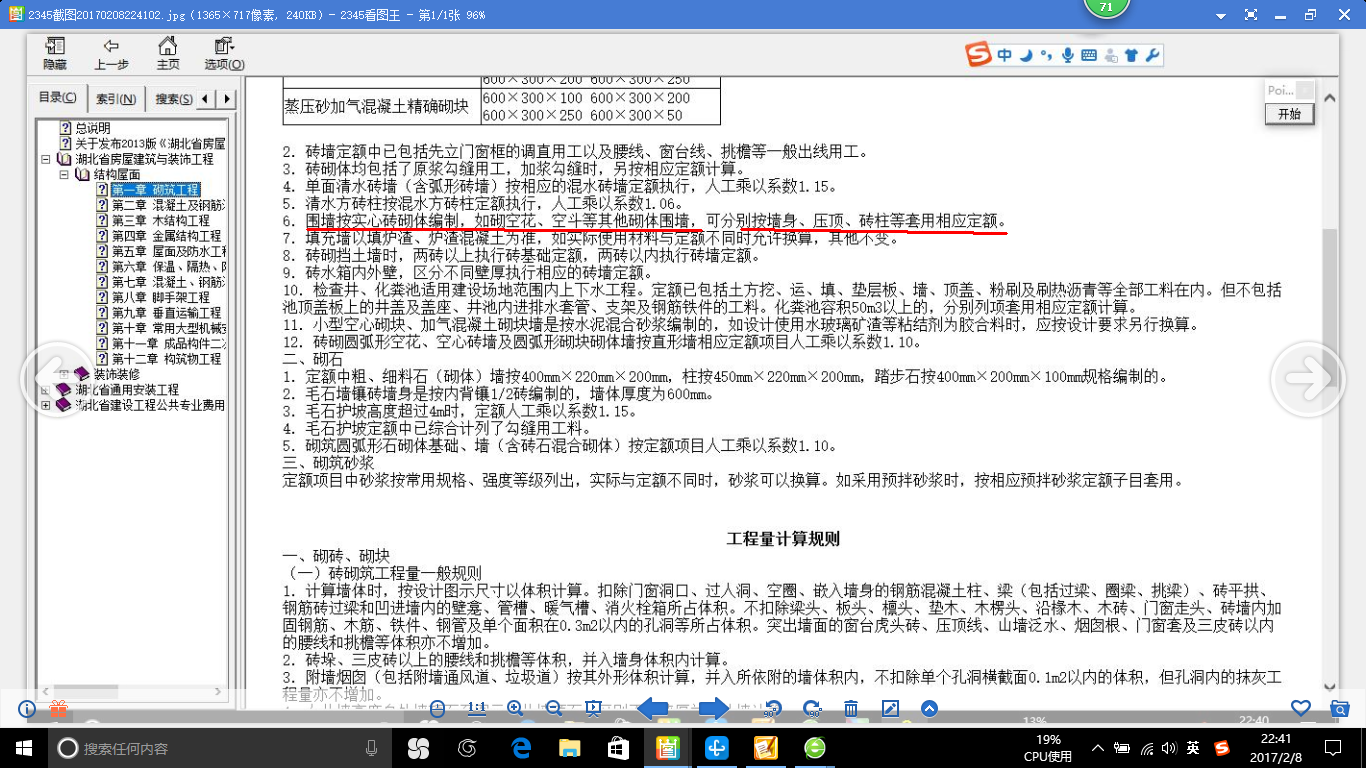Click the orange gift icon in bottom toolbar
This screenshot has width=1366, height=768.
(x=58, y=709)
